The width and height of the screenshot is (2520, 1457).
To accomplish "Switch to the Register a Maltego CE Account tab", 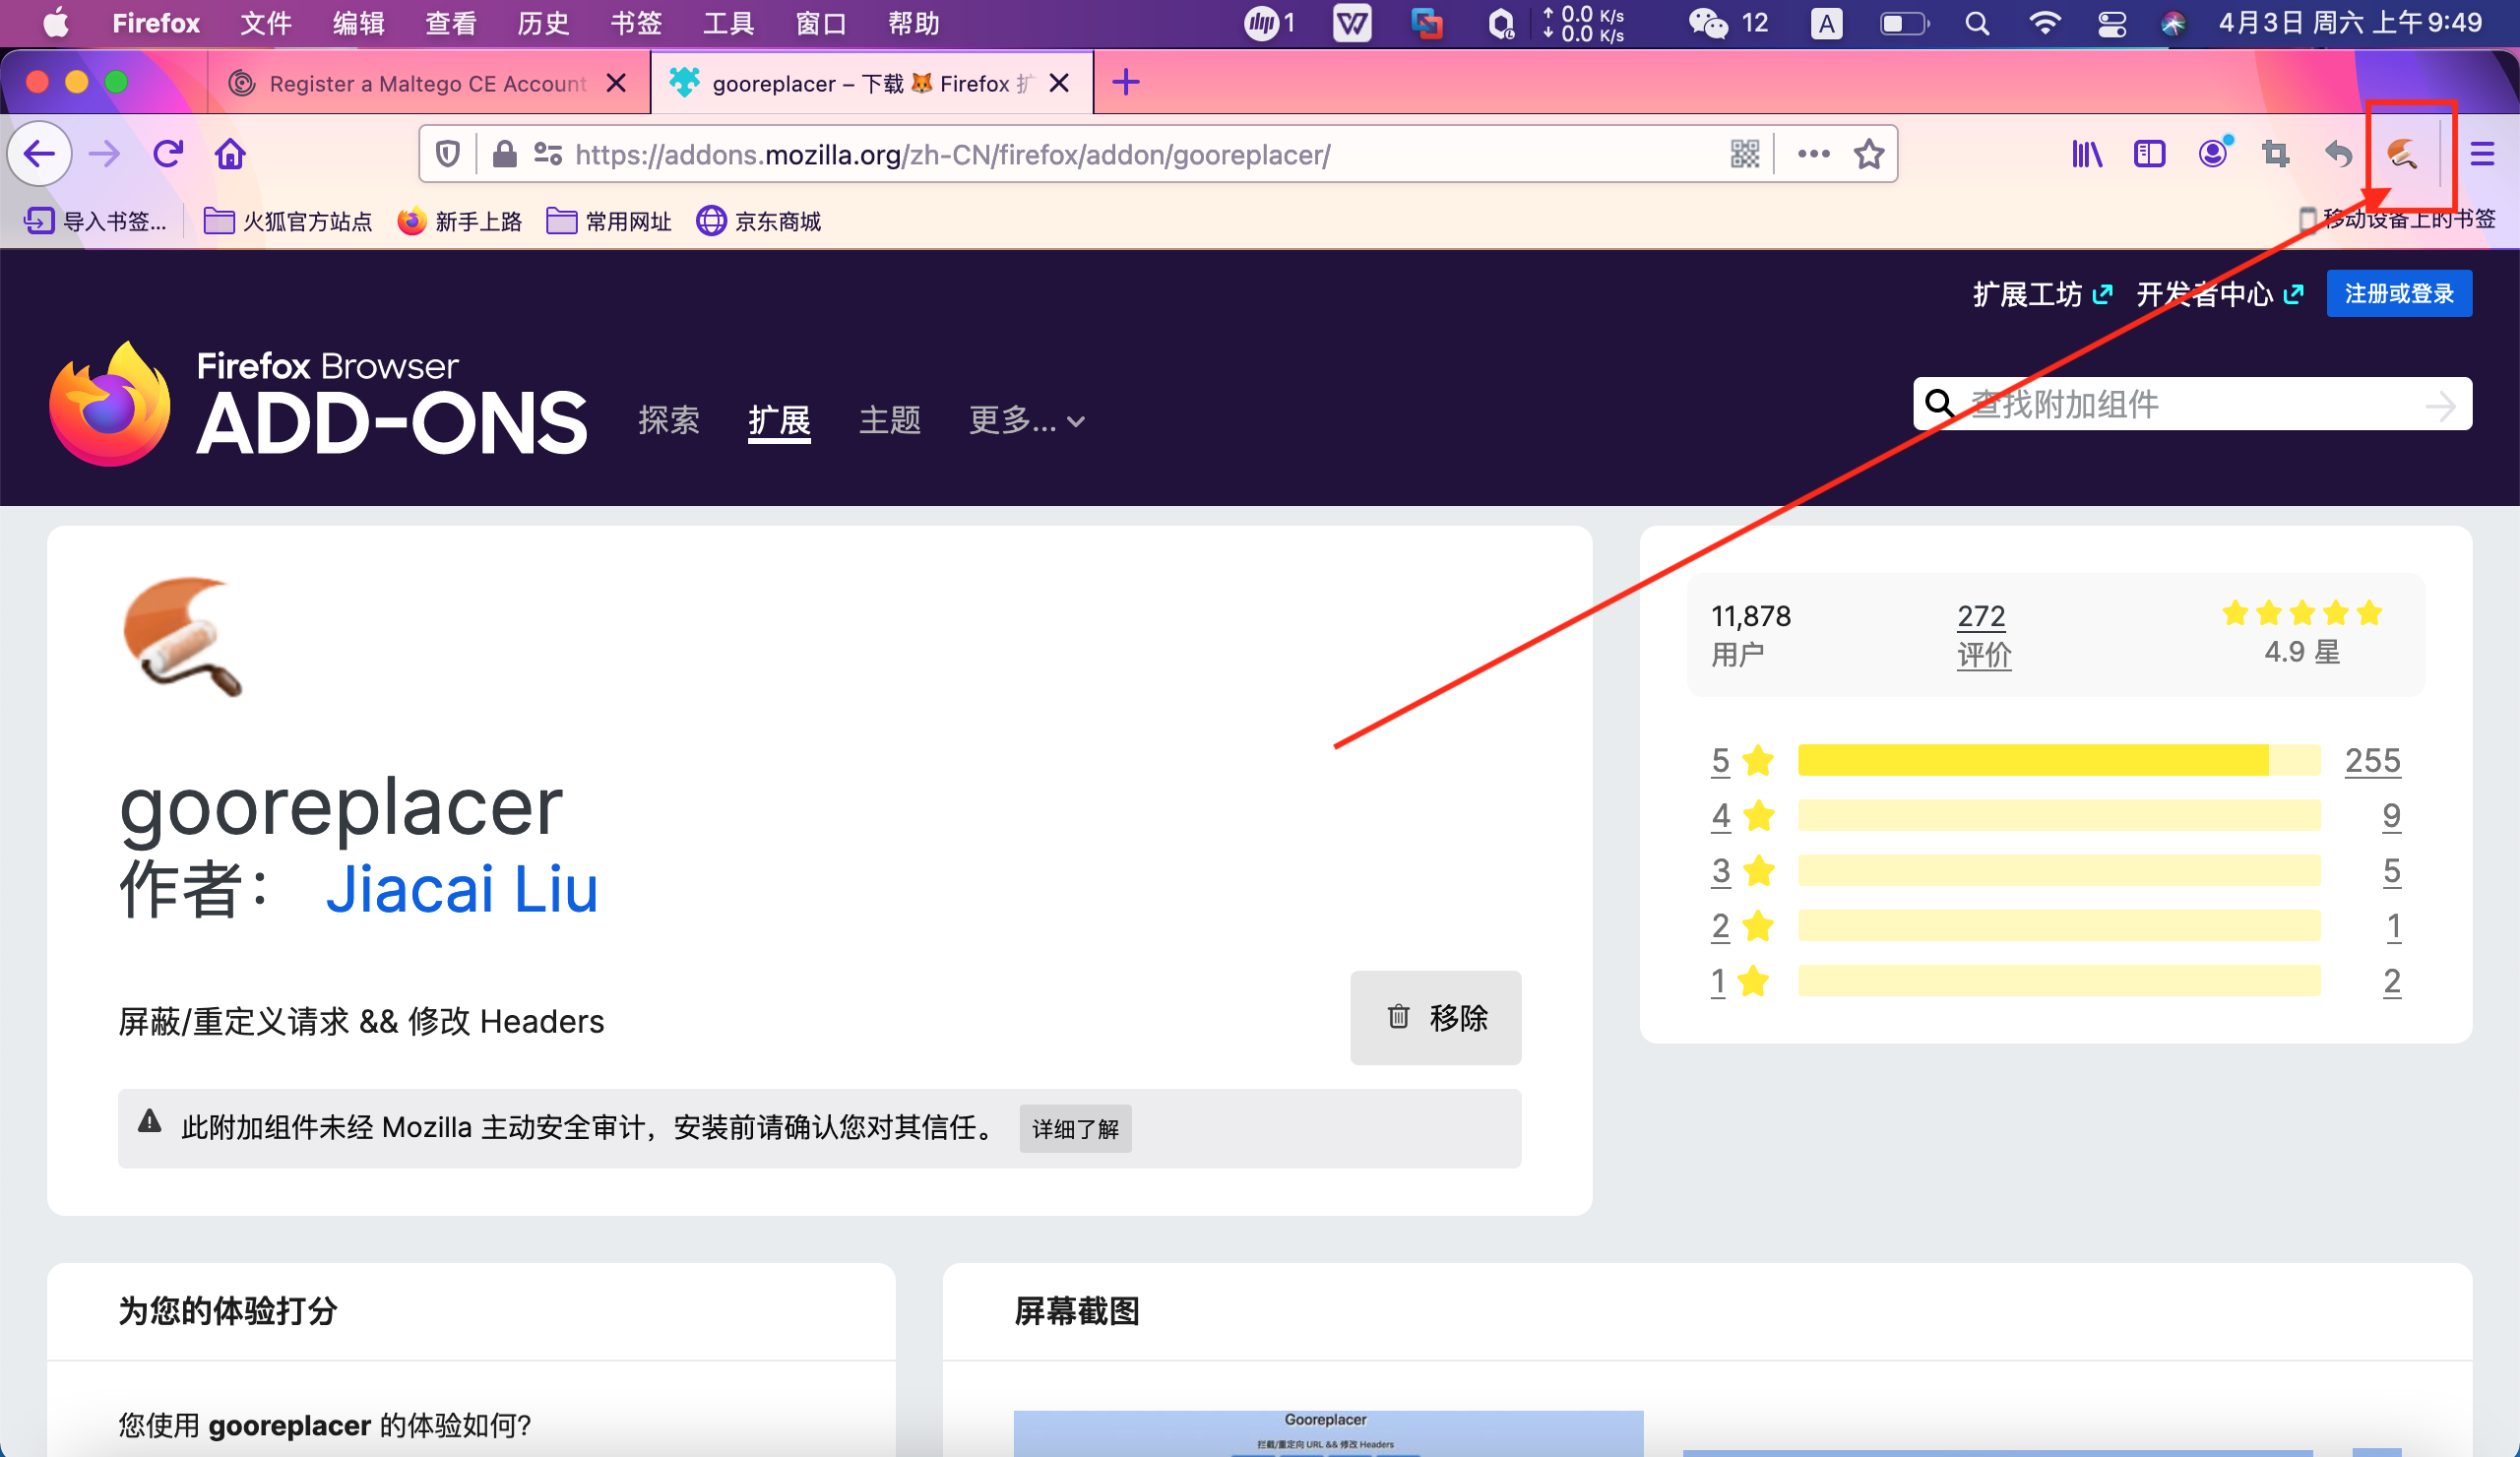I will [420, 83].
